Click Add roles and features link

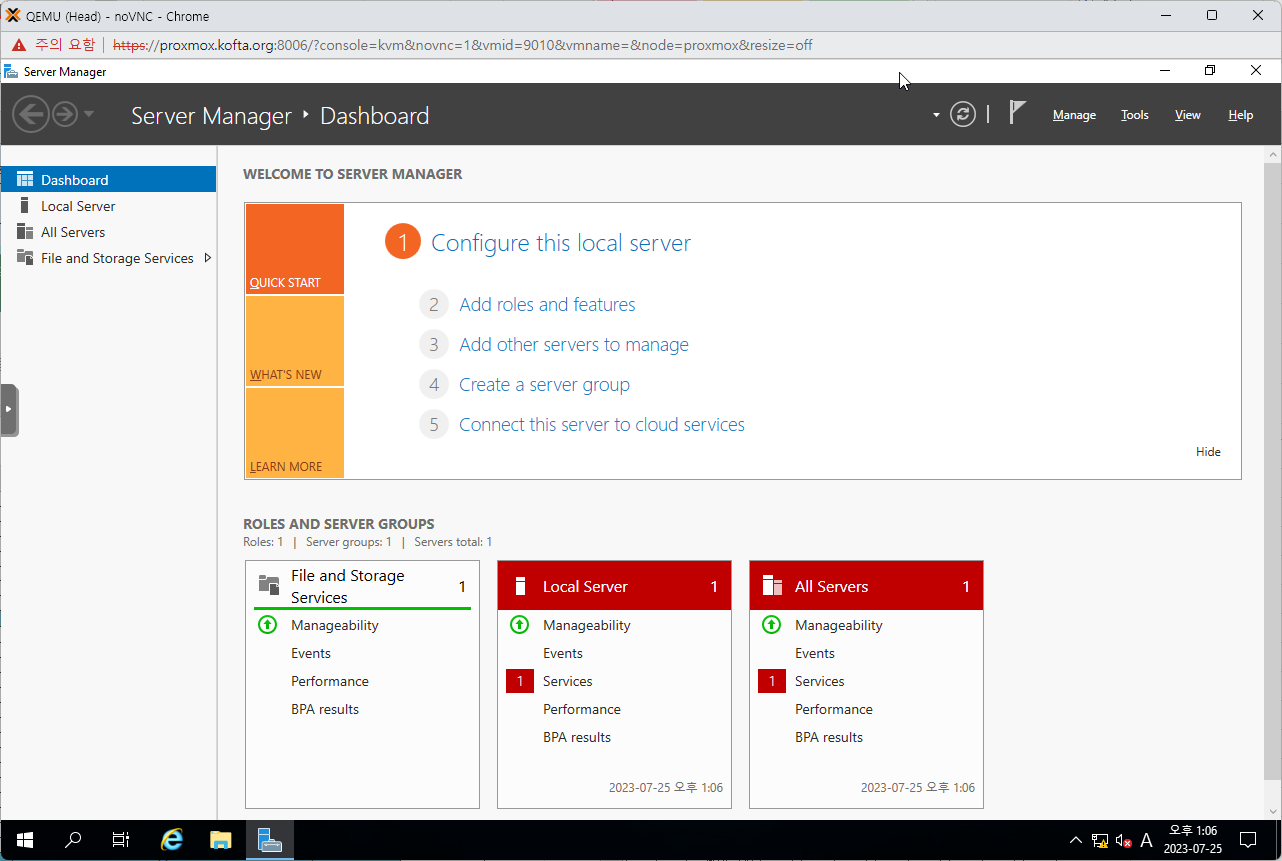tap(547, 305)
